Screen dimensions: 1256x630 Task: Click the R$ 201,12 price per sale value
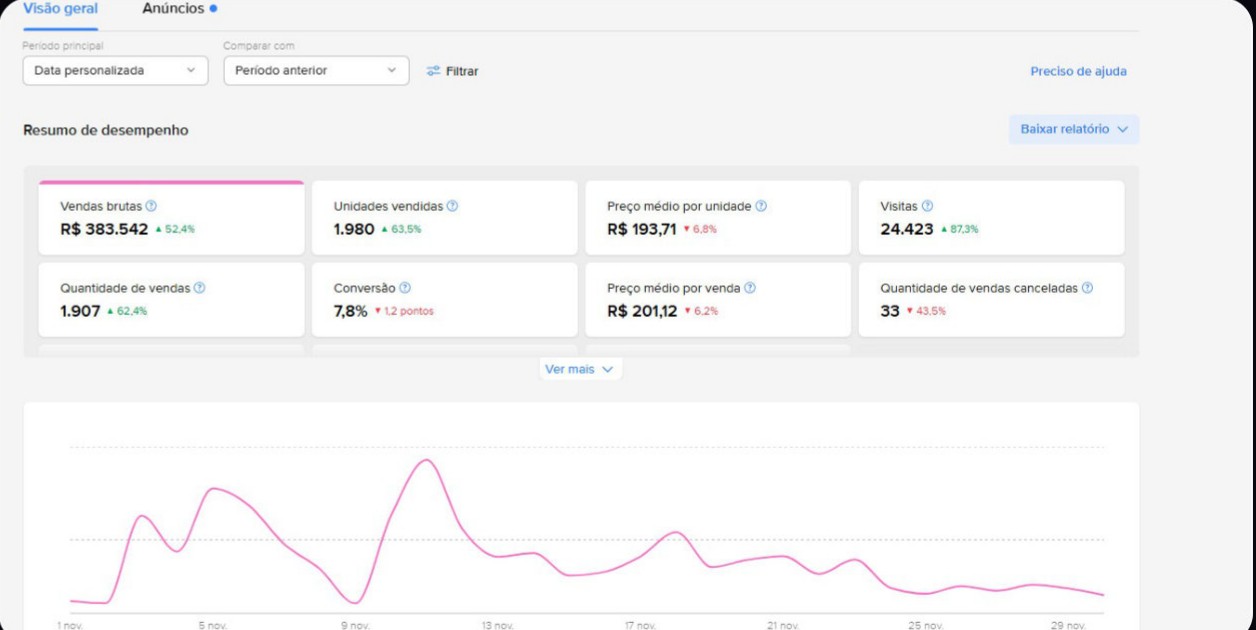point(642,311)
